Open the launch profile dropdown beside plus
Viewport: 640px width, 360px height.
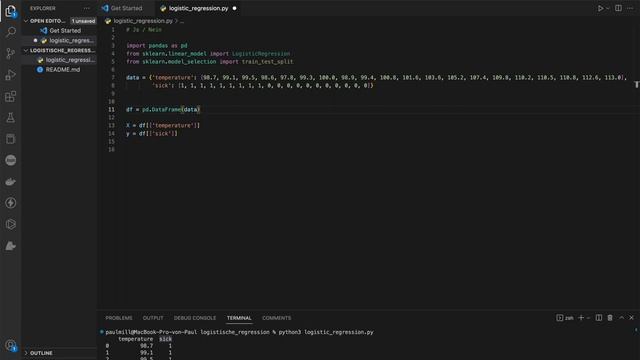tap(588, 318)
